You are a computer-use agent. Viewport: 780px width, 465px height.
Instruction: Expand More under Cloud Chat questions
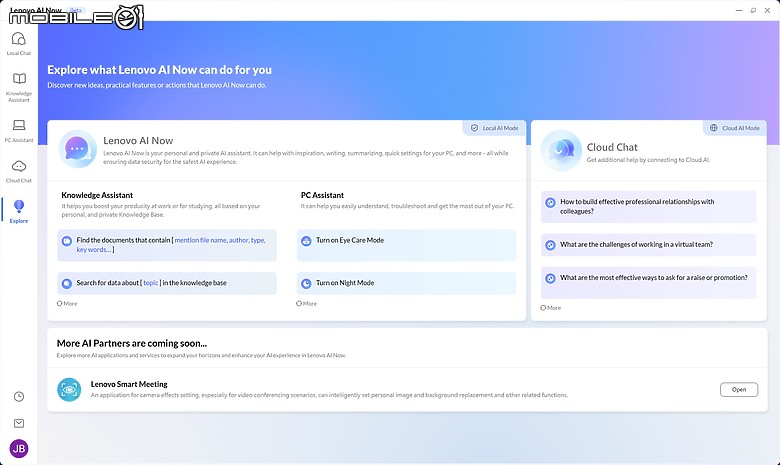(x=551, y=308)
